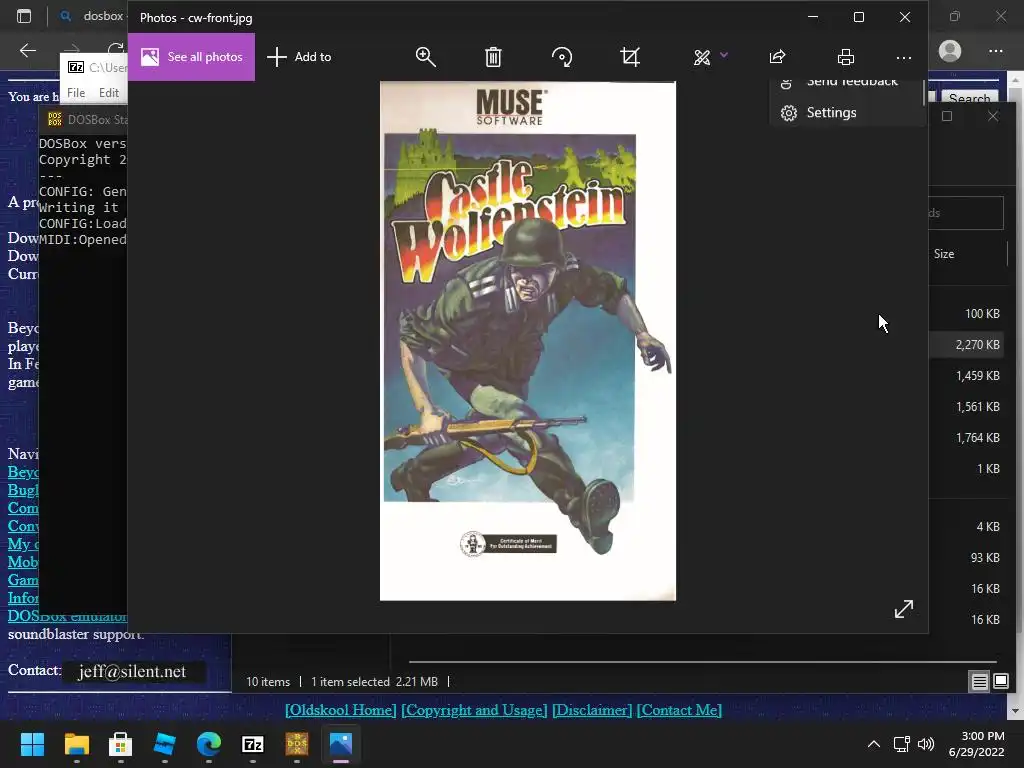
Task: Print the photo using printer icon
Action: [x=846, y=57]
